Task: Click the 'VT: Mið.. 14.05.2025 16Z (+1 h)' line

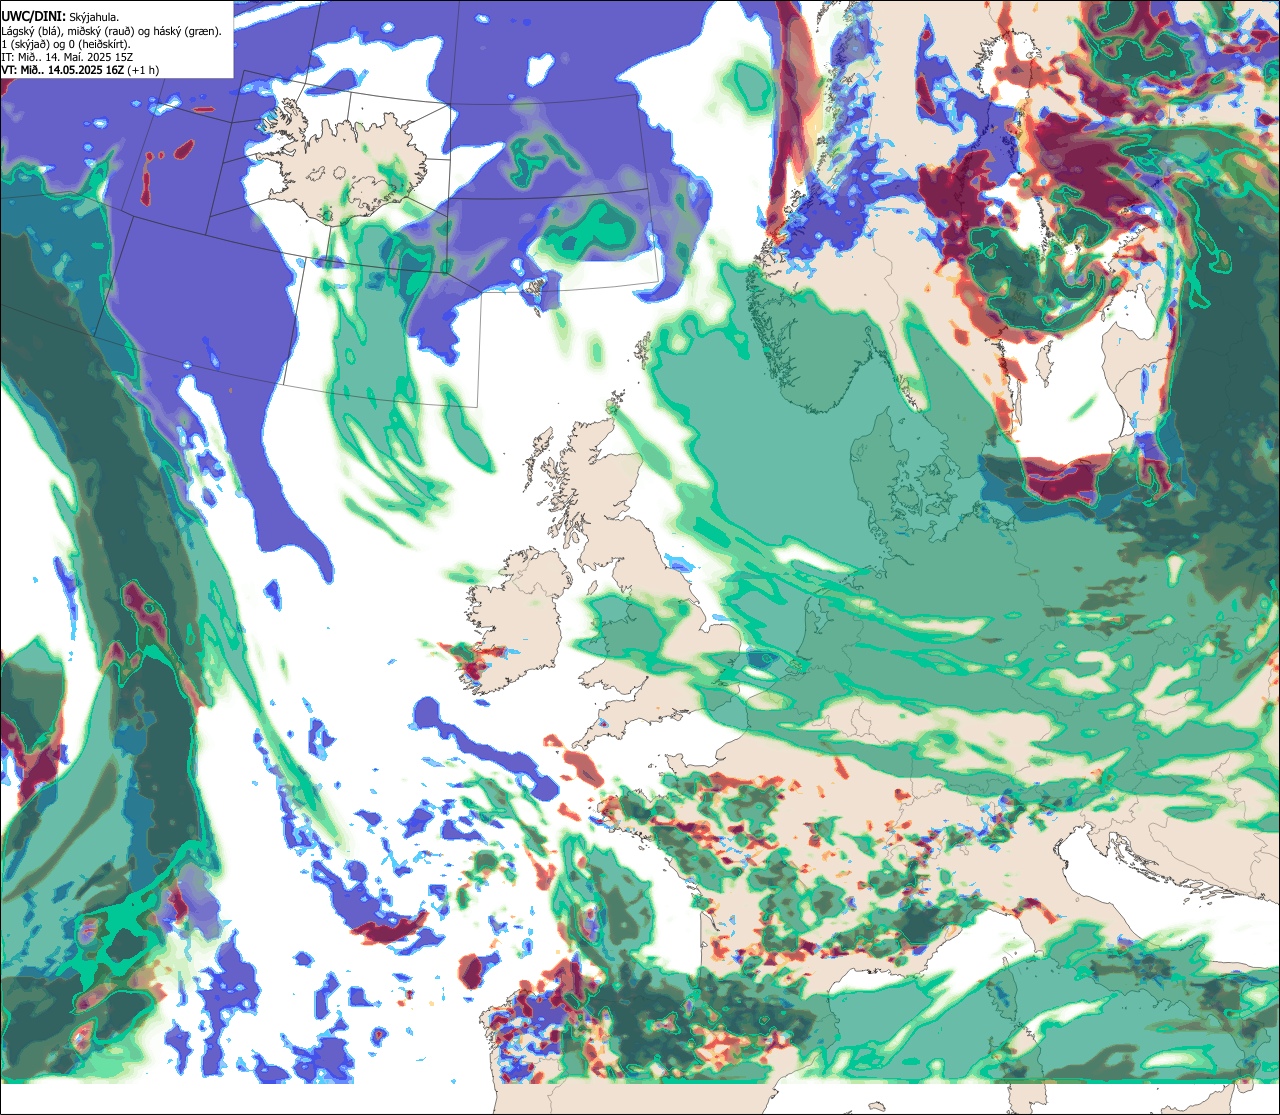Action: (x=80, y=70)
